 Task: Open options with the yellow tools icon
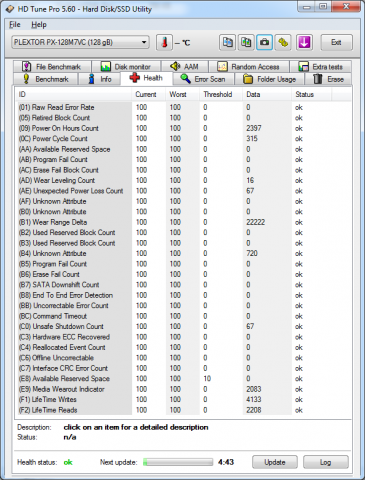point(283,42)
